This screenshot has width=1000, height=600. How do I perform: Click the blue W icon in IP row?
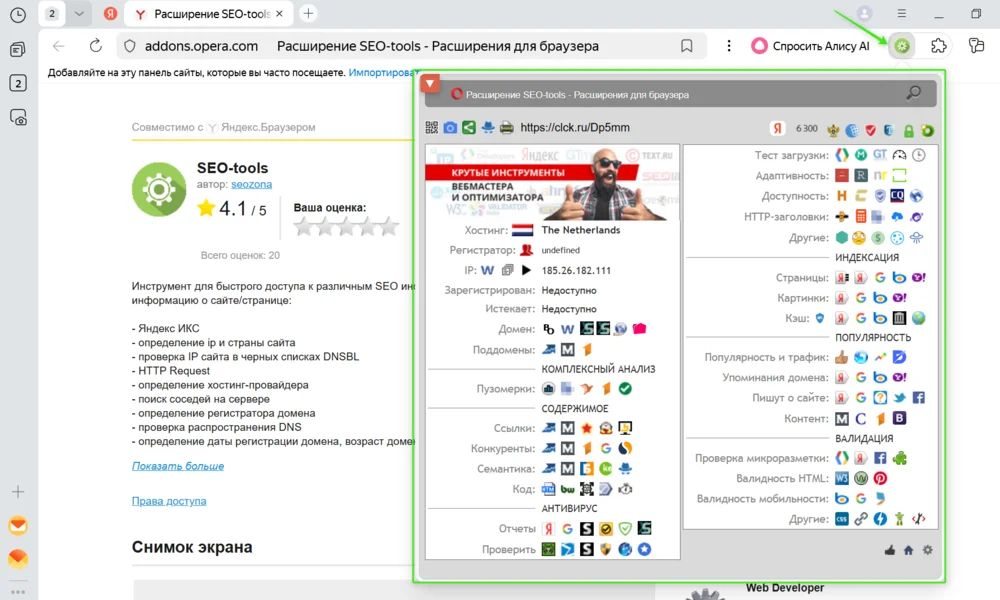tap(488, 270)
